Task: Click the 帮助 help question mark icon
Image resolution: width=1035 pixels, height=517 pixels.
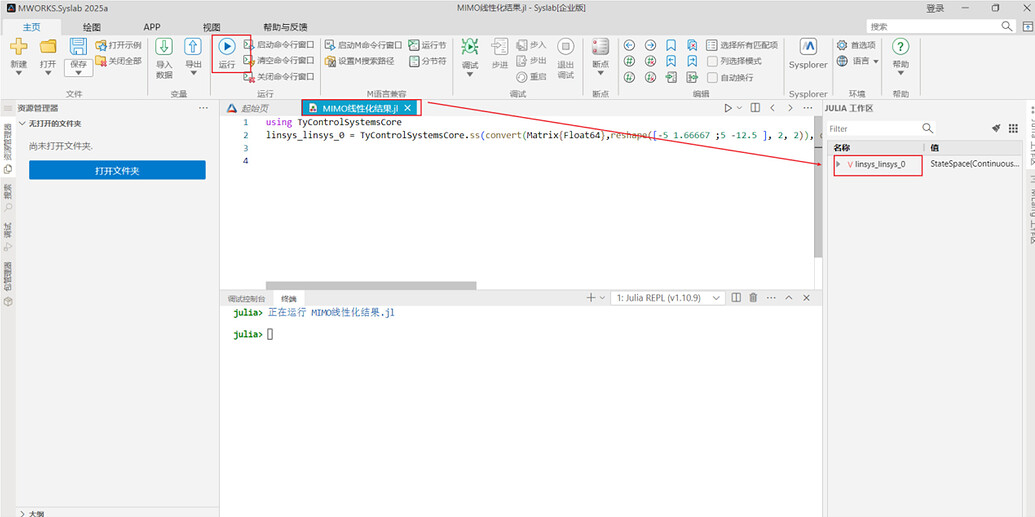Action: [x=900, y=46]
